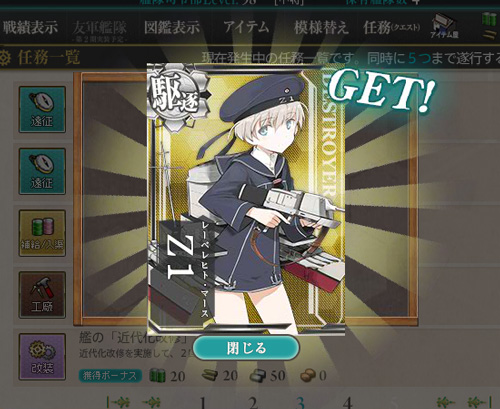This screenshot has height=409, width=500.
Task: Go to quest page 1
Action: 203,403
